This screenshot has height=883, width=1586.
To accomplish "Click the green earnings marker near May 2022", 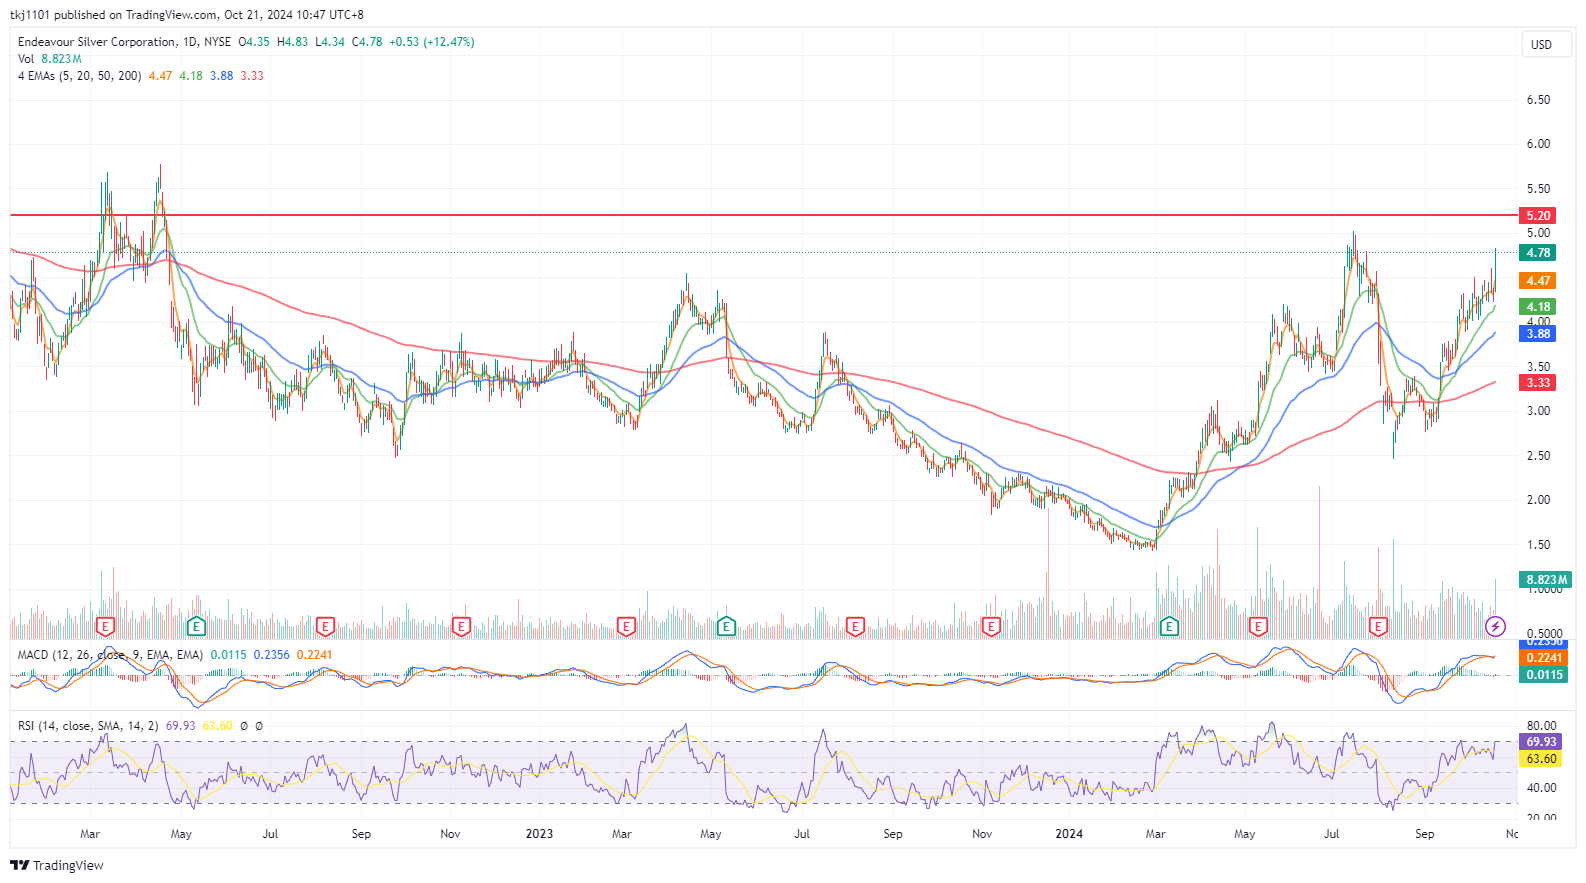I will [x=196, y=627].
